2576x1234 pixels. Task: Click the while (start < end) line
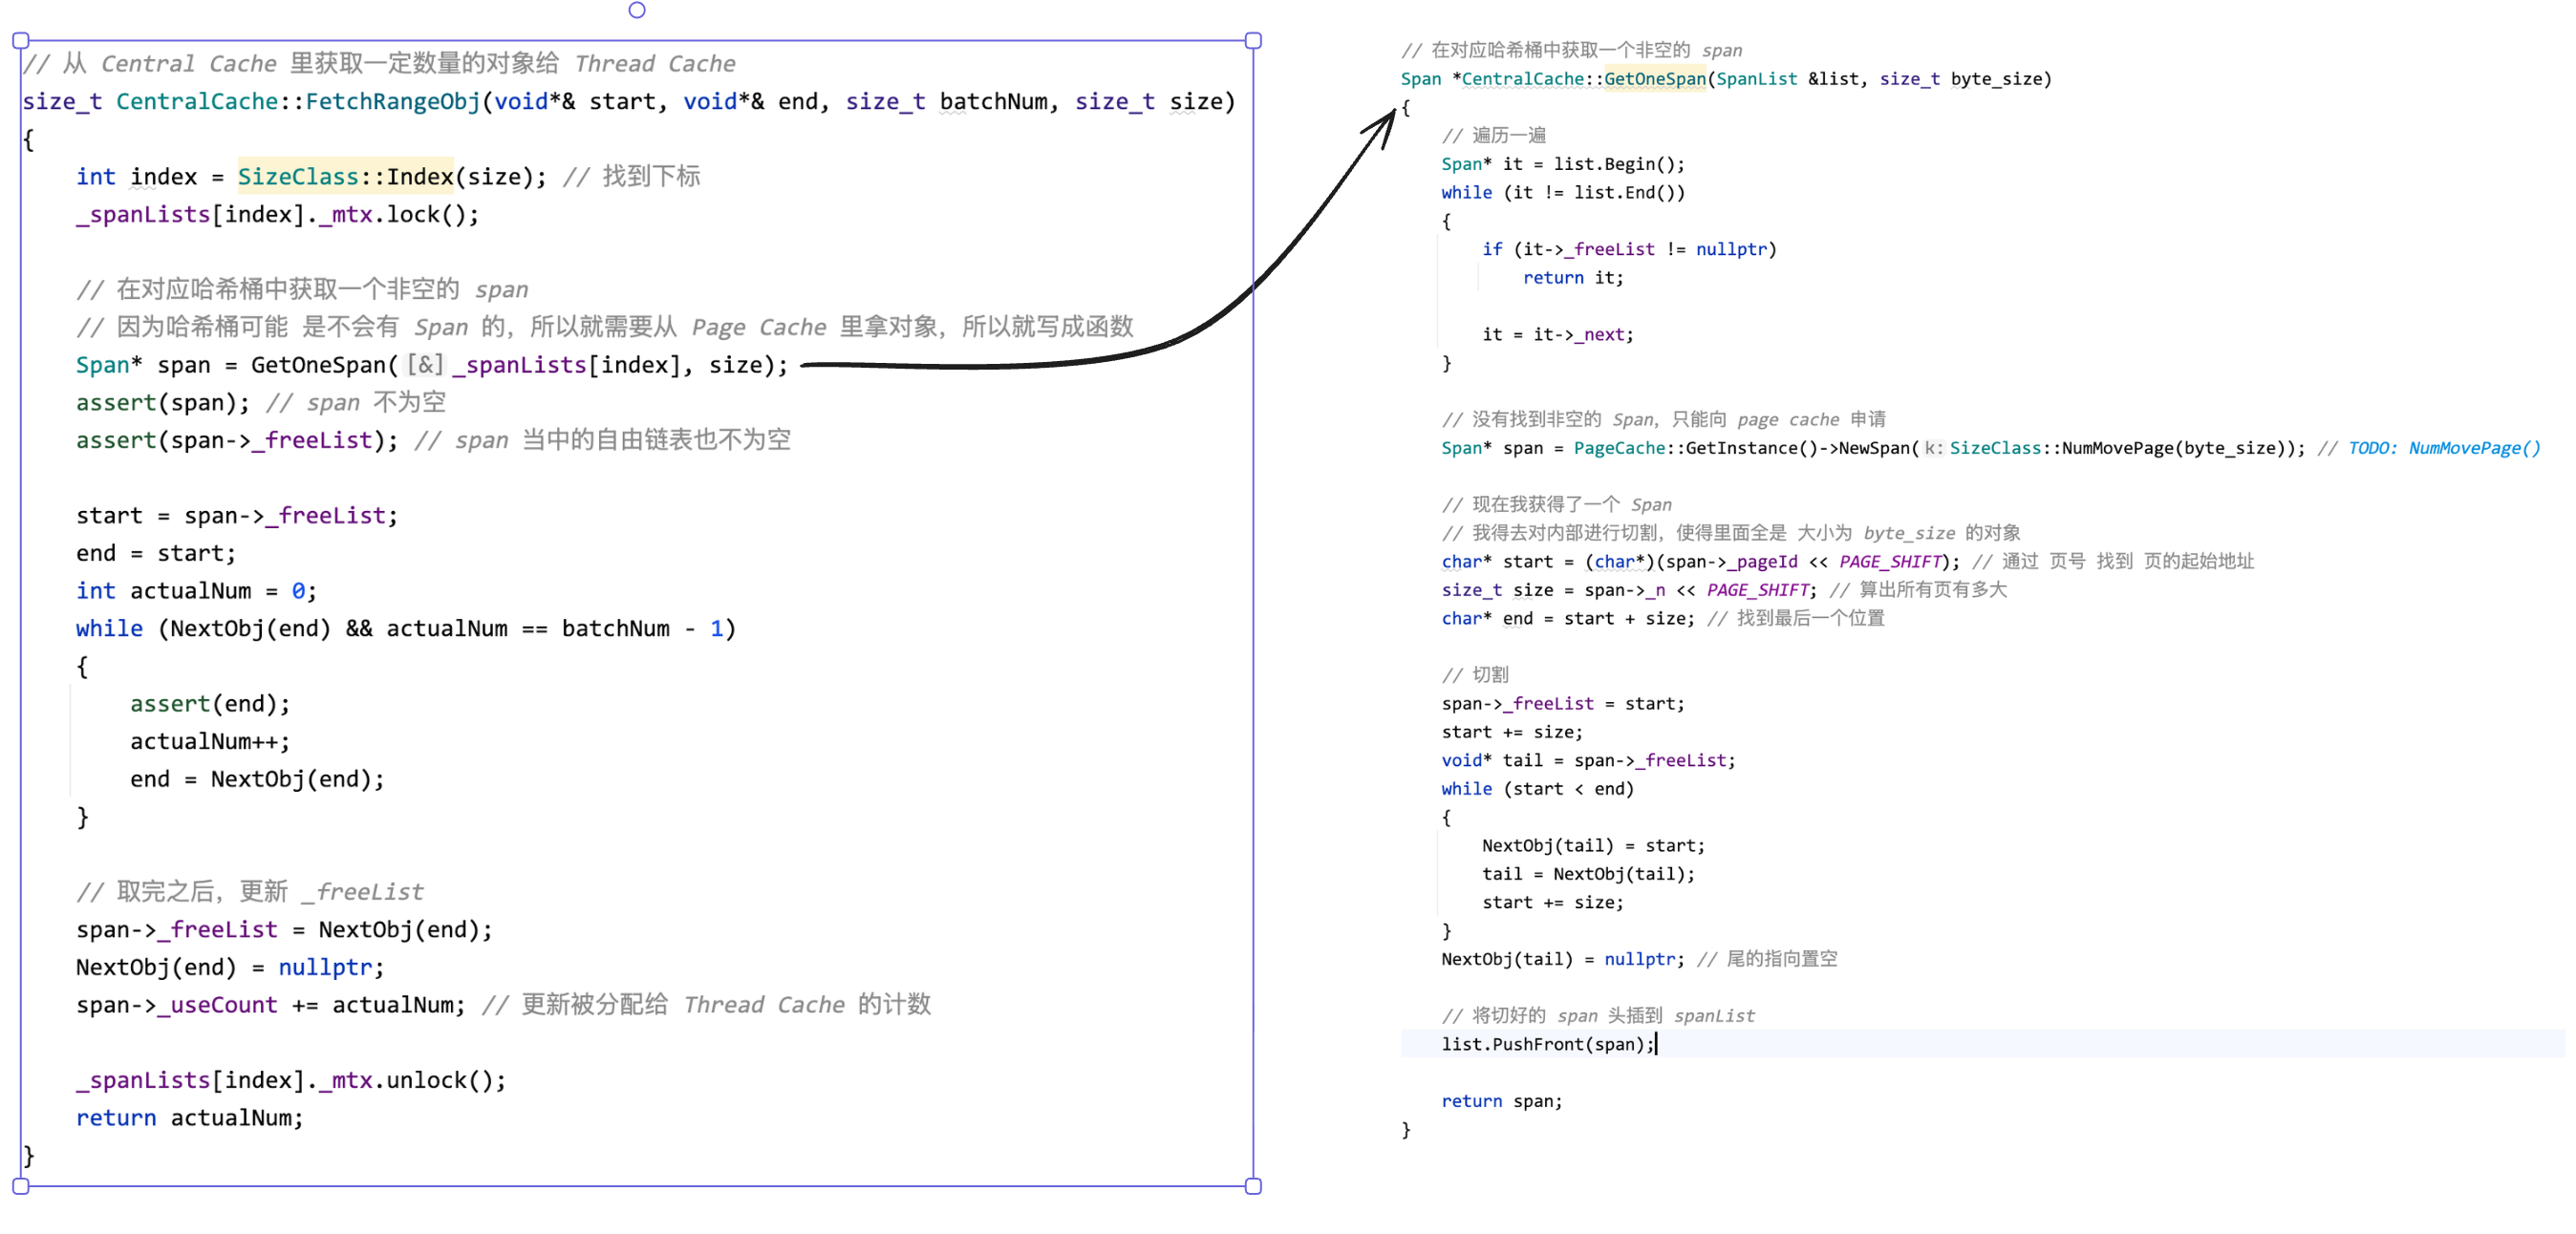click(1537, 789)
